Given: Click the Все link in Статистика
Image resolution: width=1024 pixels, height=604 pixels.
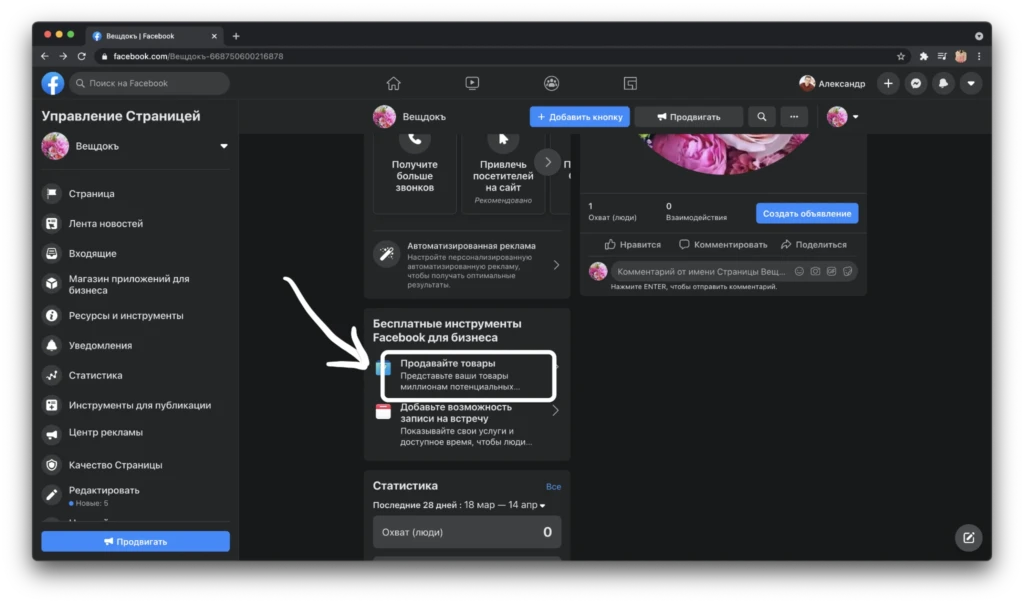Looking at the screenshot, I should pos(553,486).
